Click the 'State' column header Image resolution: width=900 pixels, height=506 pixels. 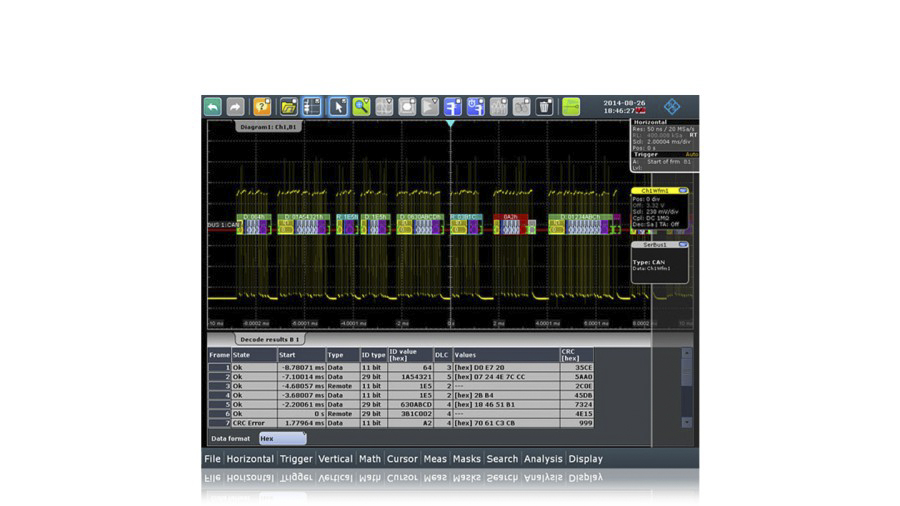pyautogui.click(x=254, y=355)
